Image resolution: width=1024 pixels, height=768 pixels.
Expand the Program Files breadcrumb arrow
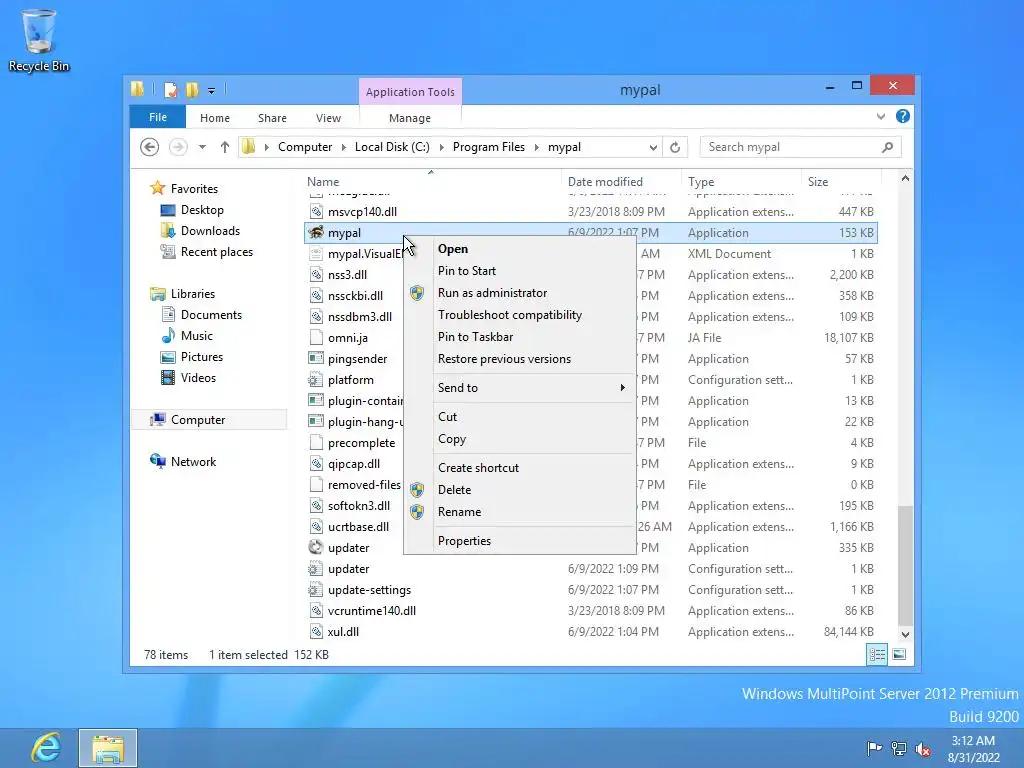click(x=537, y=148)
